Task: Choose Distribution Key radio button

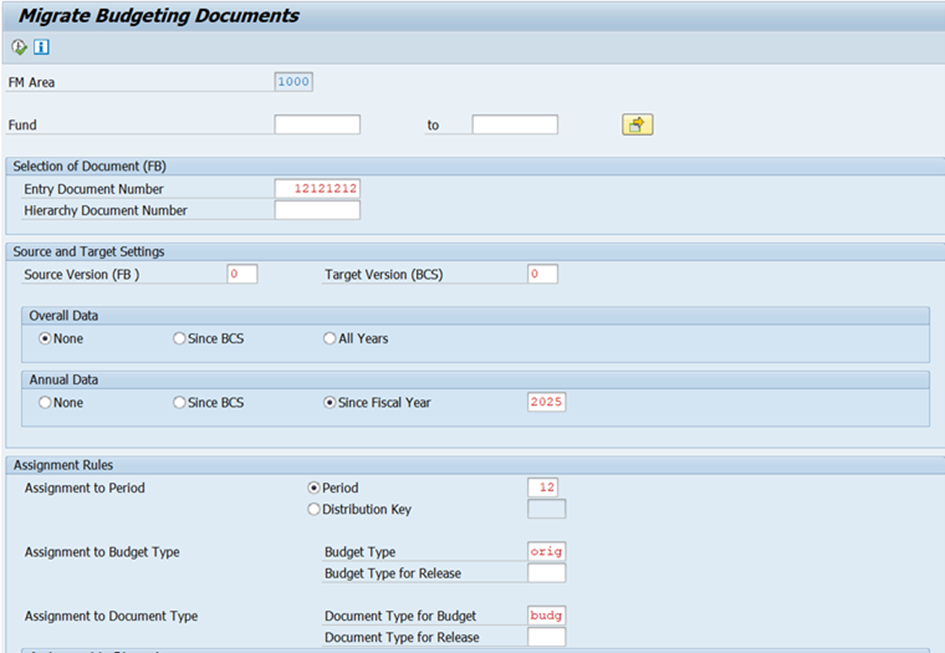Action: [x=314, y=509]
